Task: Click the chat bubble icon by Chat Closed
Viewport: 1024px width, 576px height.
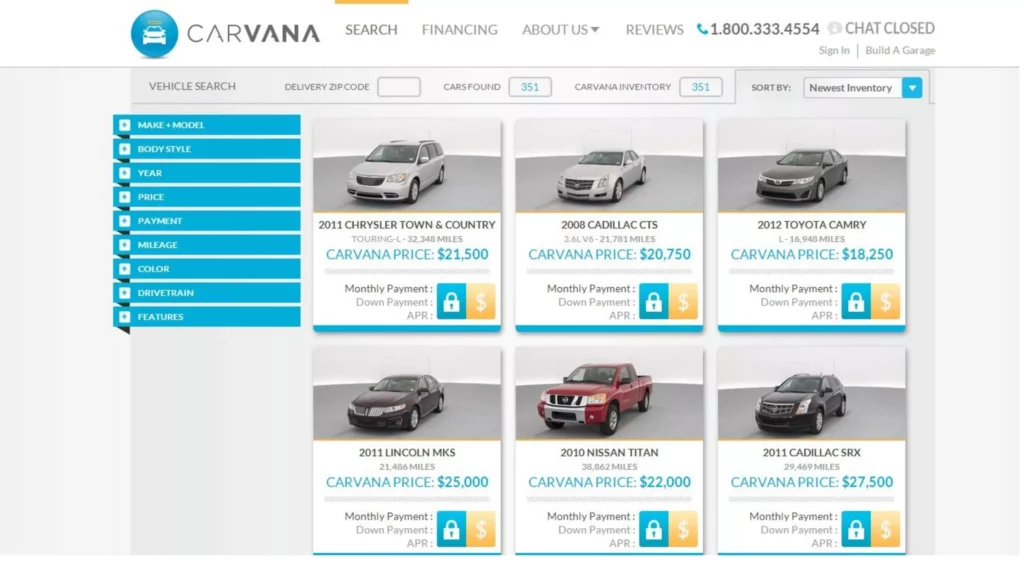Action: tap(834, 28)
